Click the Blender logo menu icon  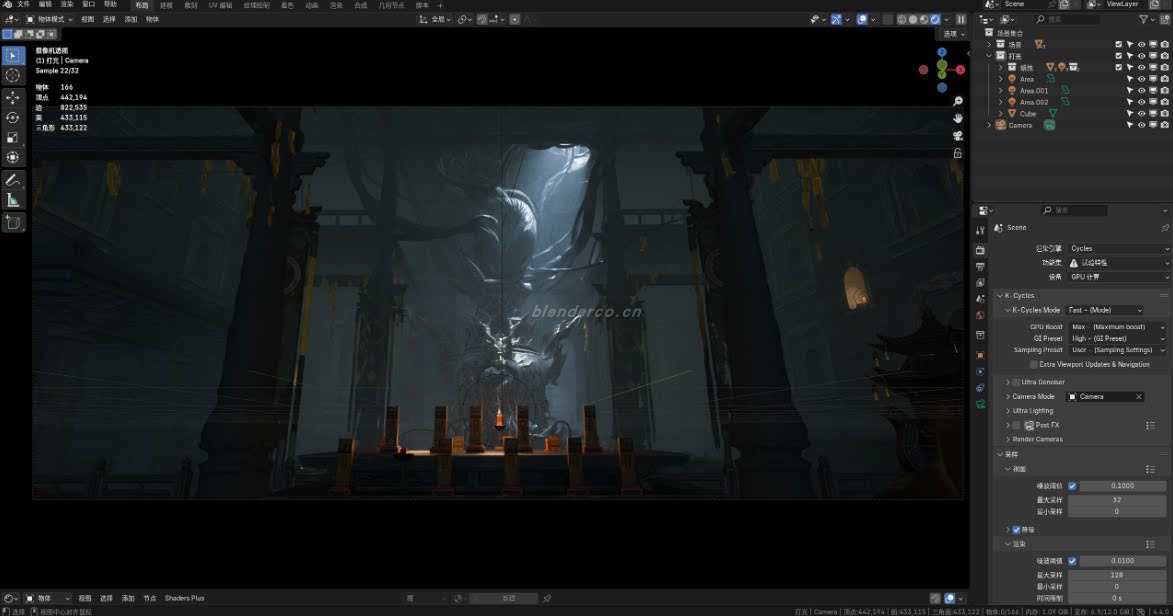coord(7,4)
